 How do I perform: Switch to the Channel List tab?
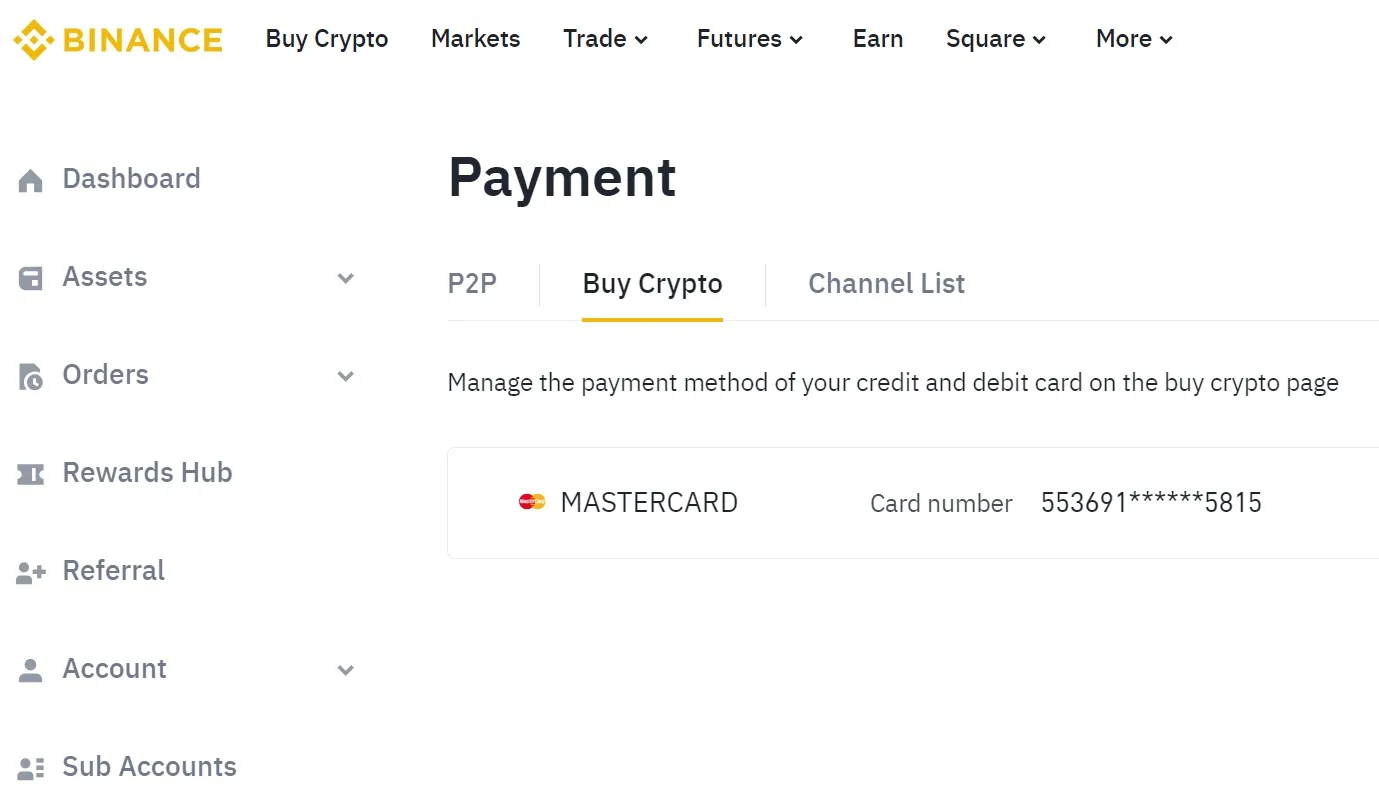(x=886, y=284)
